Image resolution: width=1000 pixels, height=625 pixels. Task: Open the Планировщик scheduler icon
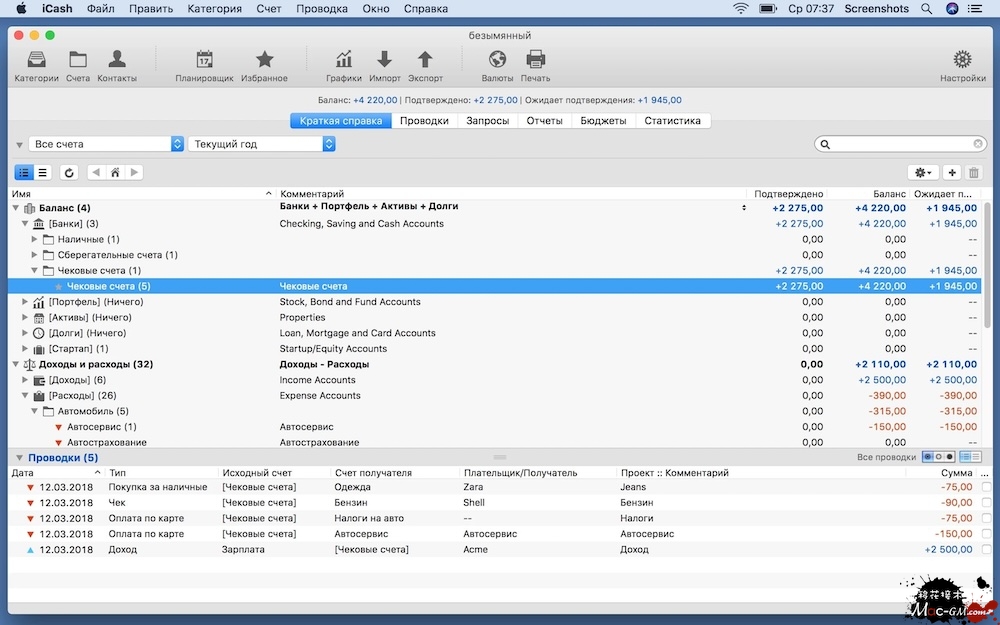(x=204, y=60)
